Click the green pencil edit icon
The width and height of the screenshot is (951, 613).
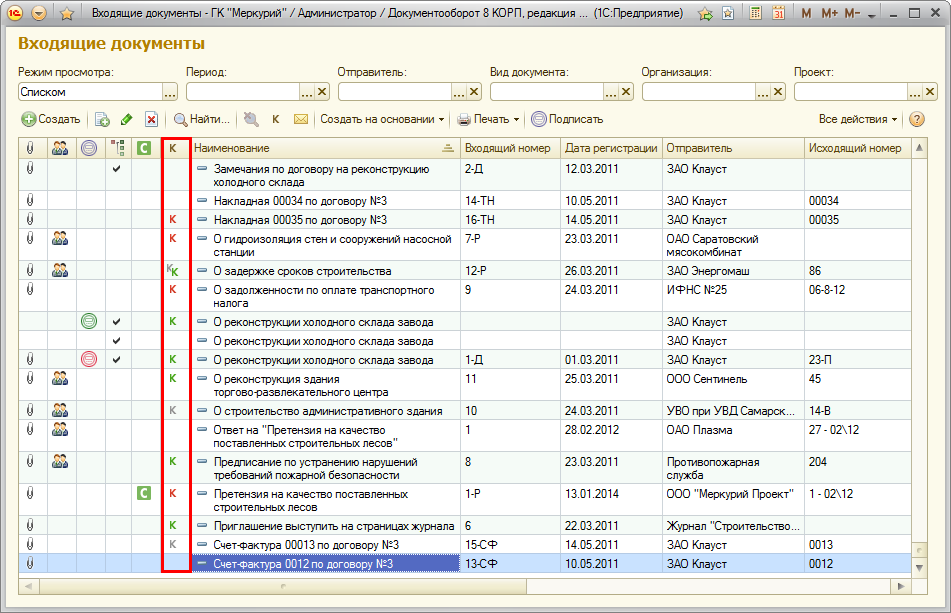click(126, 119)
